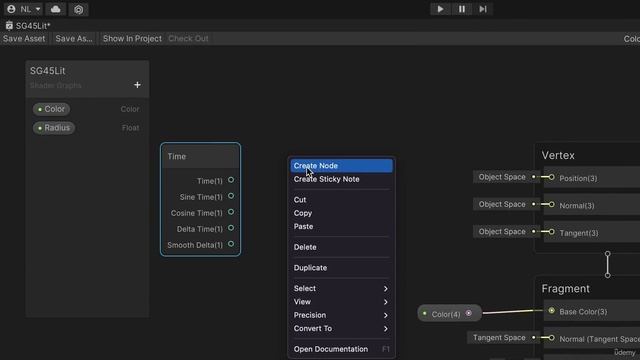Image resolution: width=640 pixels, height=360 pixels.
Task: Click Save Asset
Action: coord(24,39)
